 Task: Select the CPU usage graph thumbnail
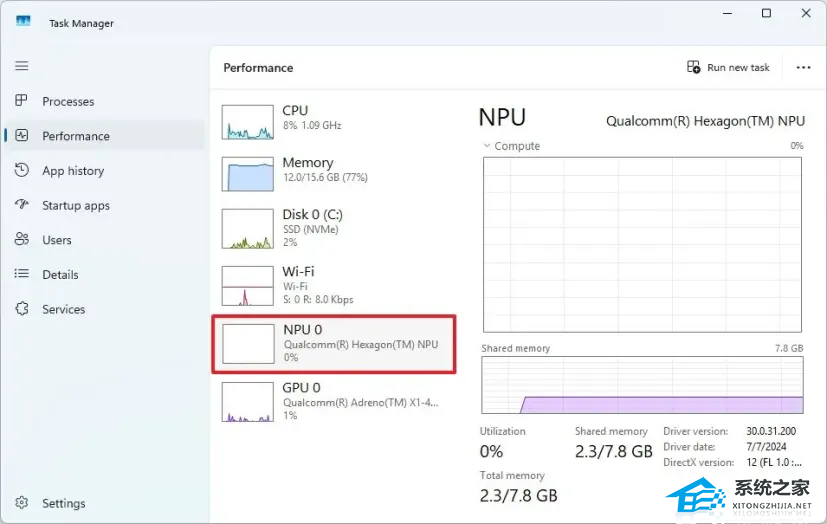click(248, 122)
